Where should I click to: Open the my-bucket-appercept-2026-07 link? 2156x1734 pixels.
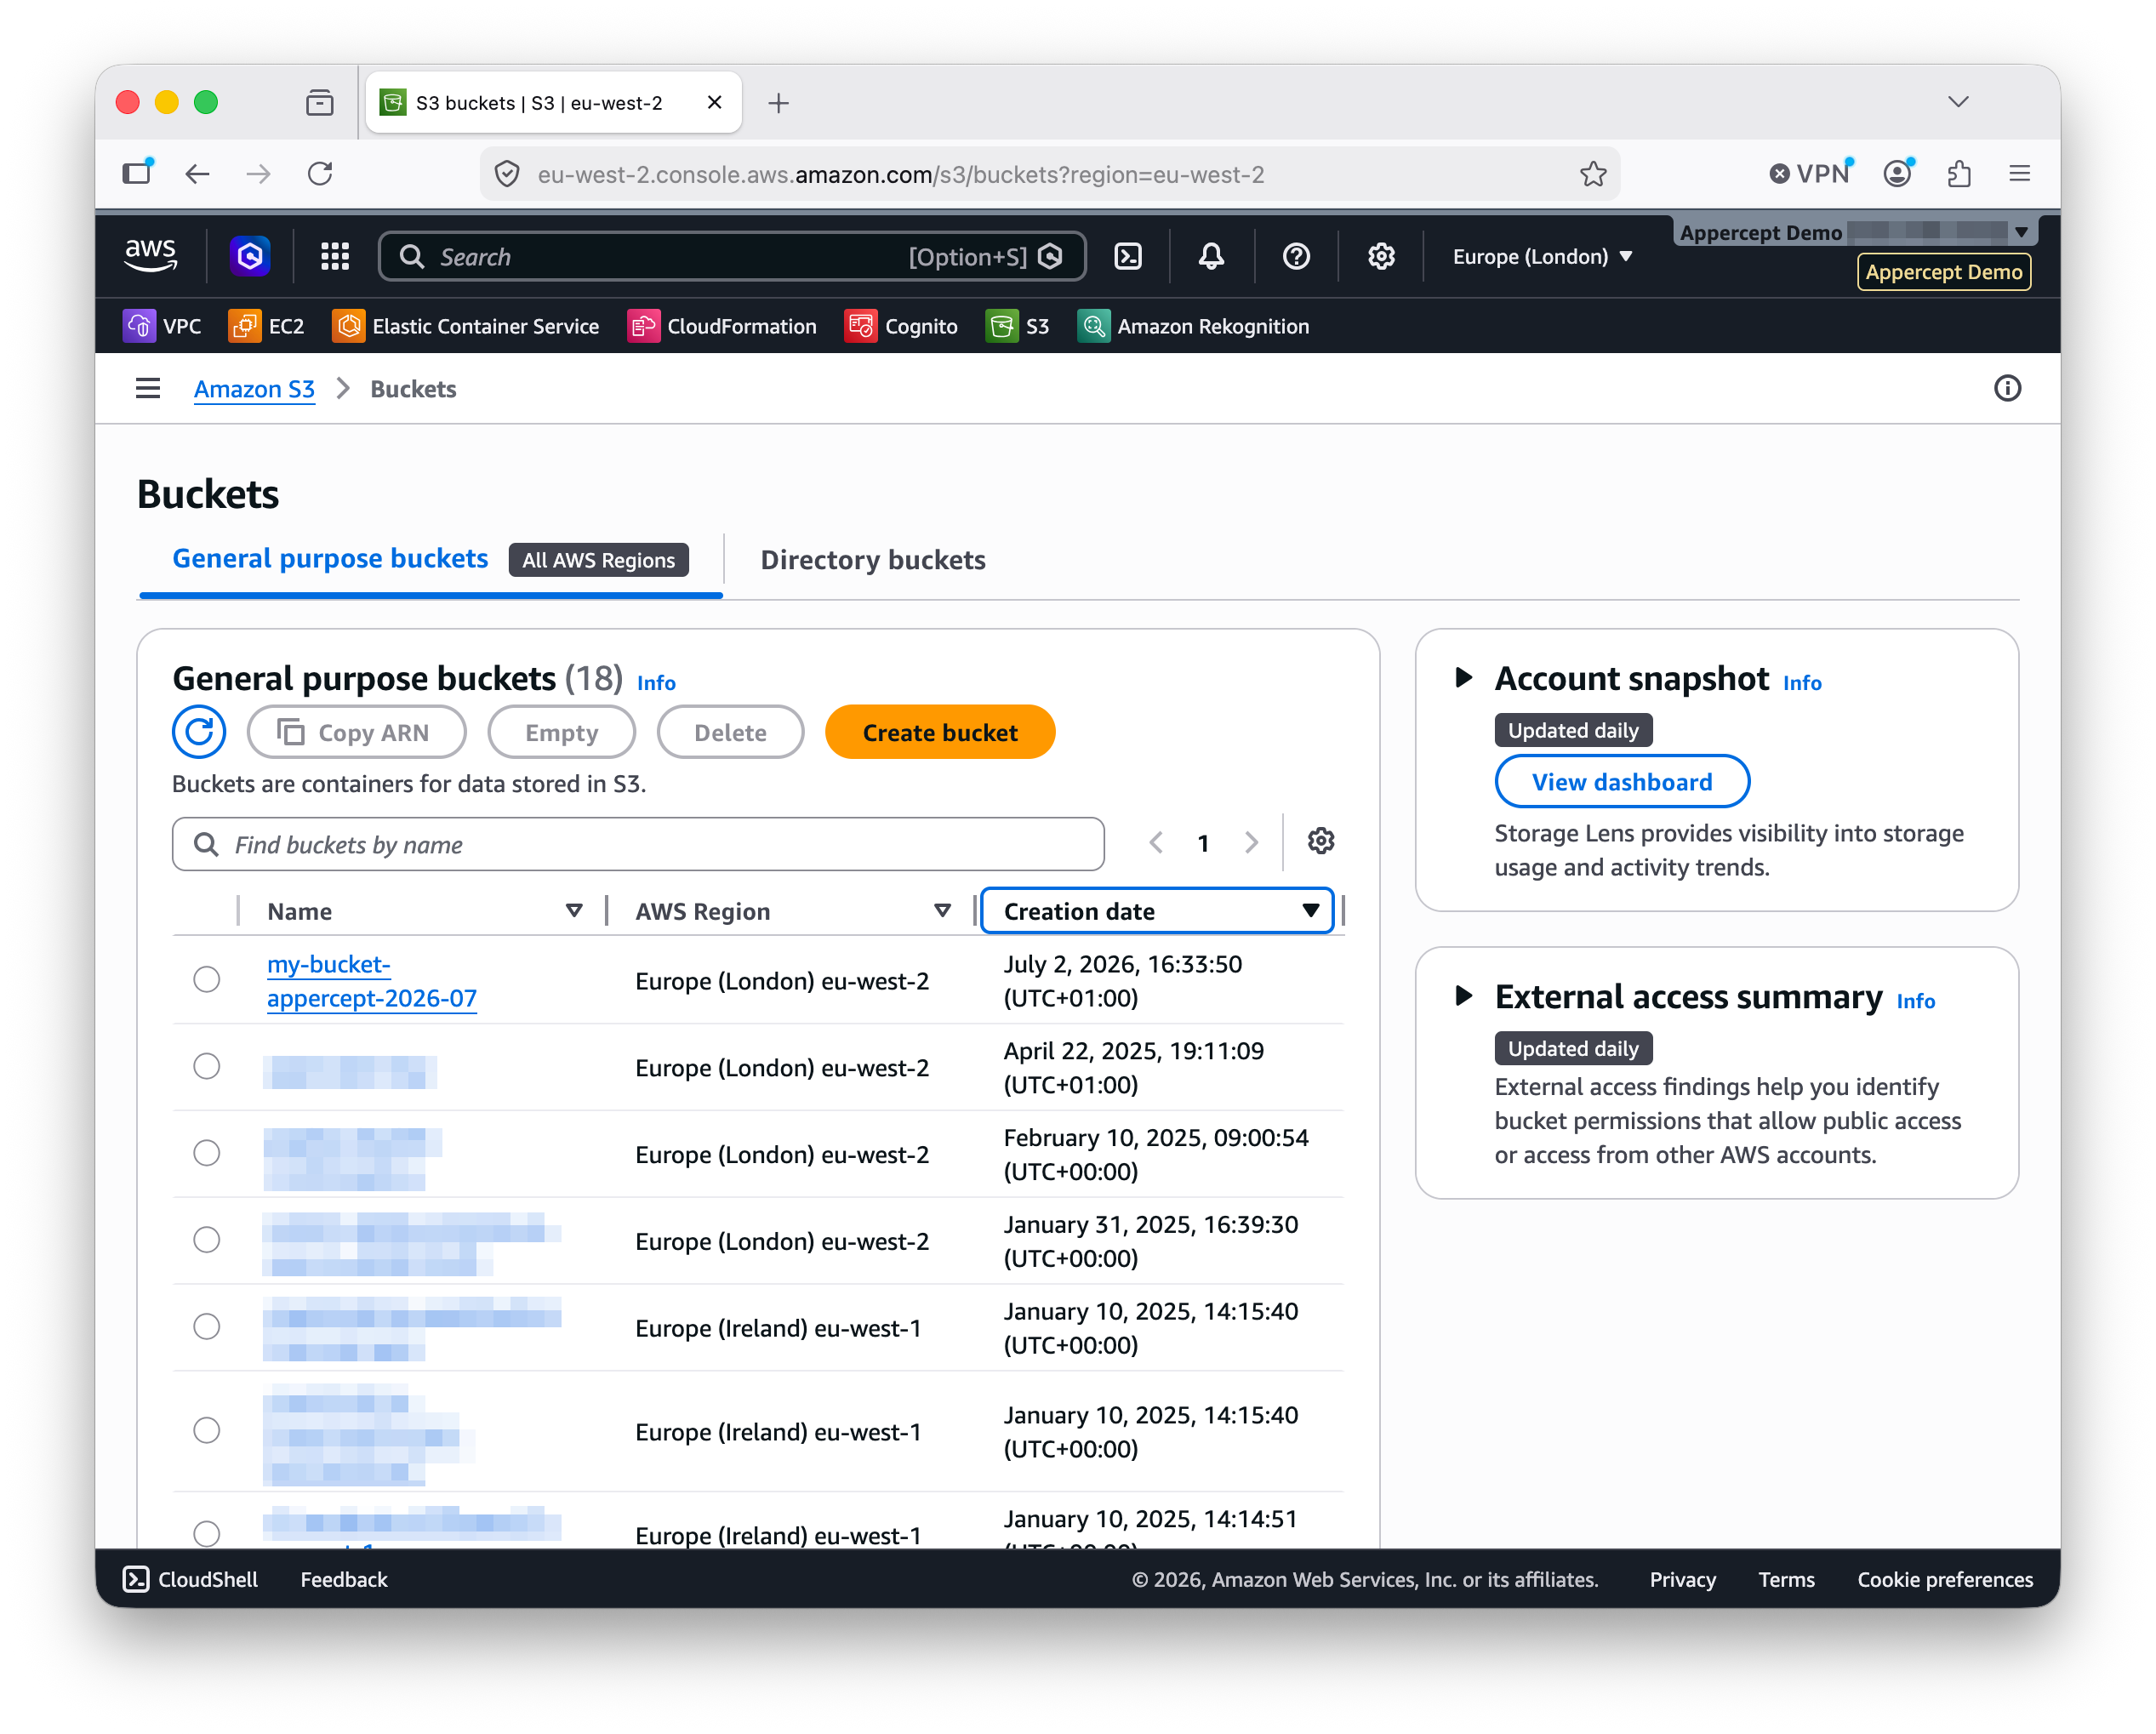371,981
